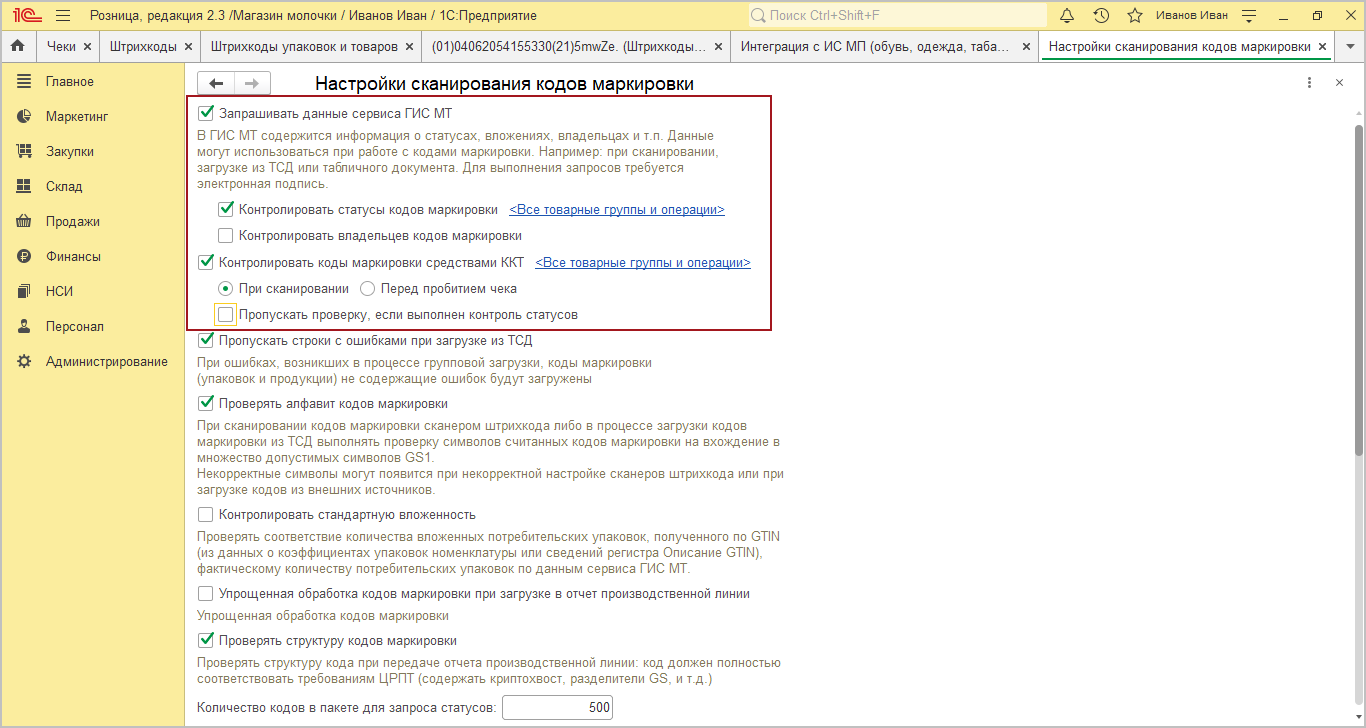Go to home page tab icon

pos(17,46)
